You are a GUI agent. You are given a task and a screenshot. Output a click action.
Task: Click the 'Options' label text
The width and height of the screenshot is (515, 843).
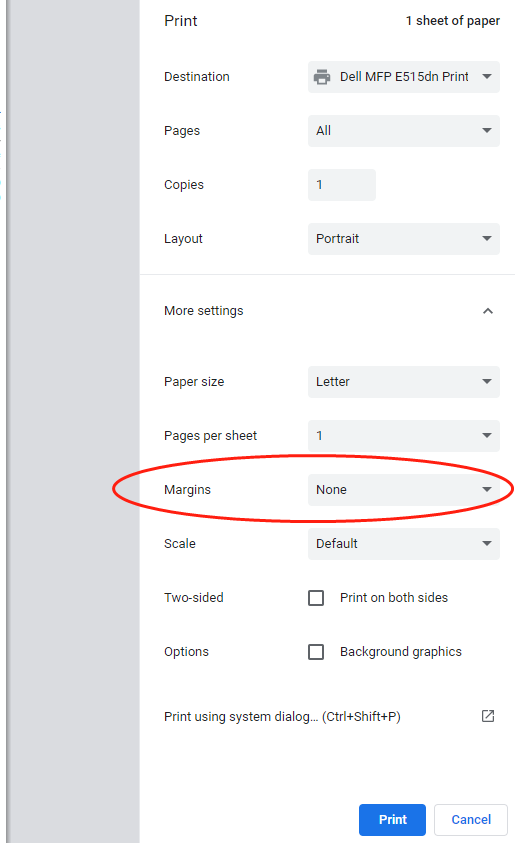[x=187, y=652]
